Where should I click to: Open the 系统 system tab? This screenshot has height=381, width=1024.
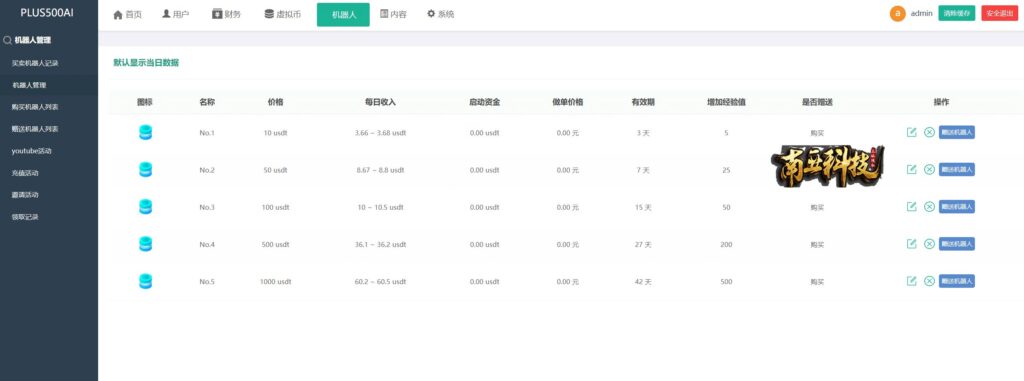(441, 14)
